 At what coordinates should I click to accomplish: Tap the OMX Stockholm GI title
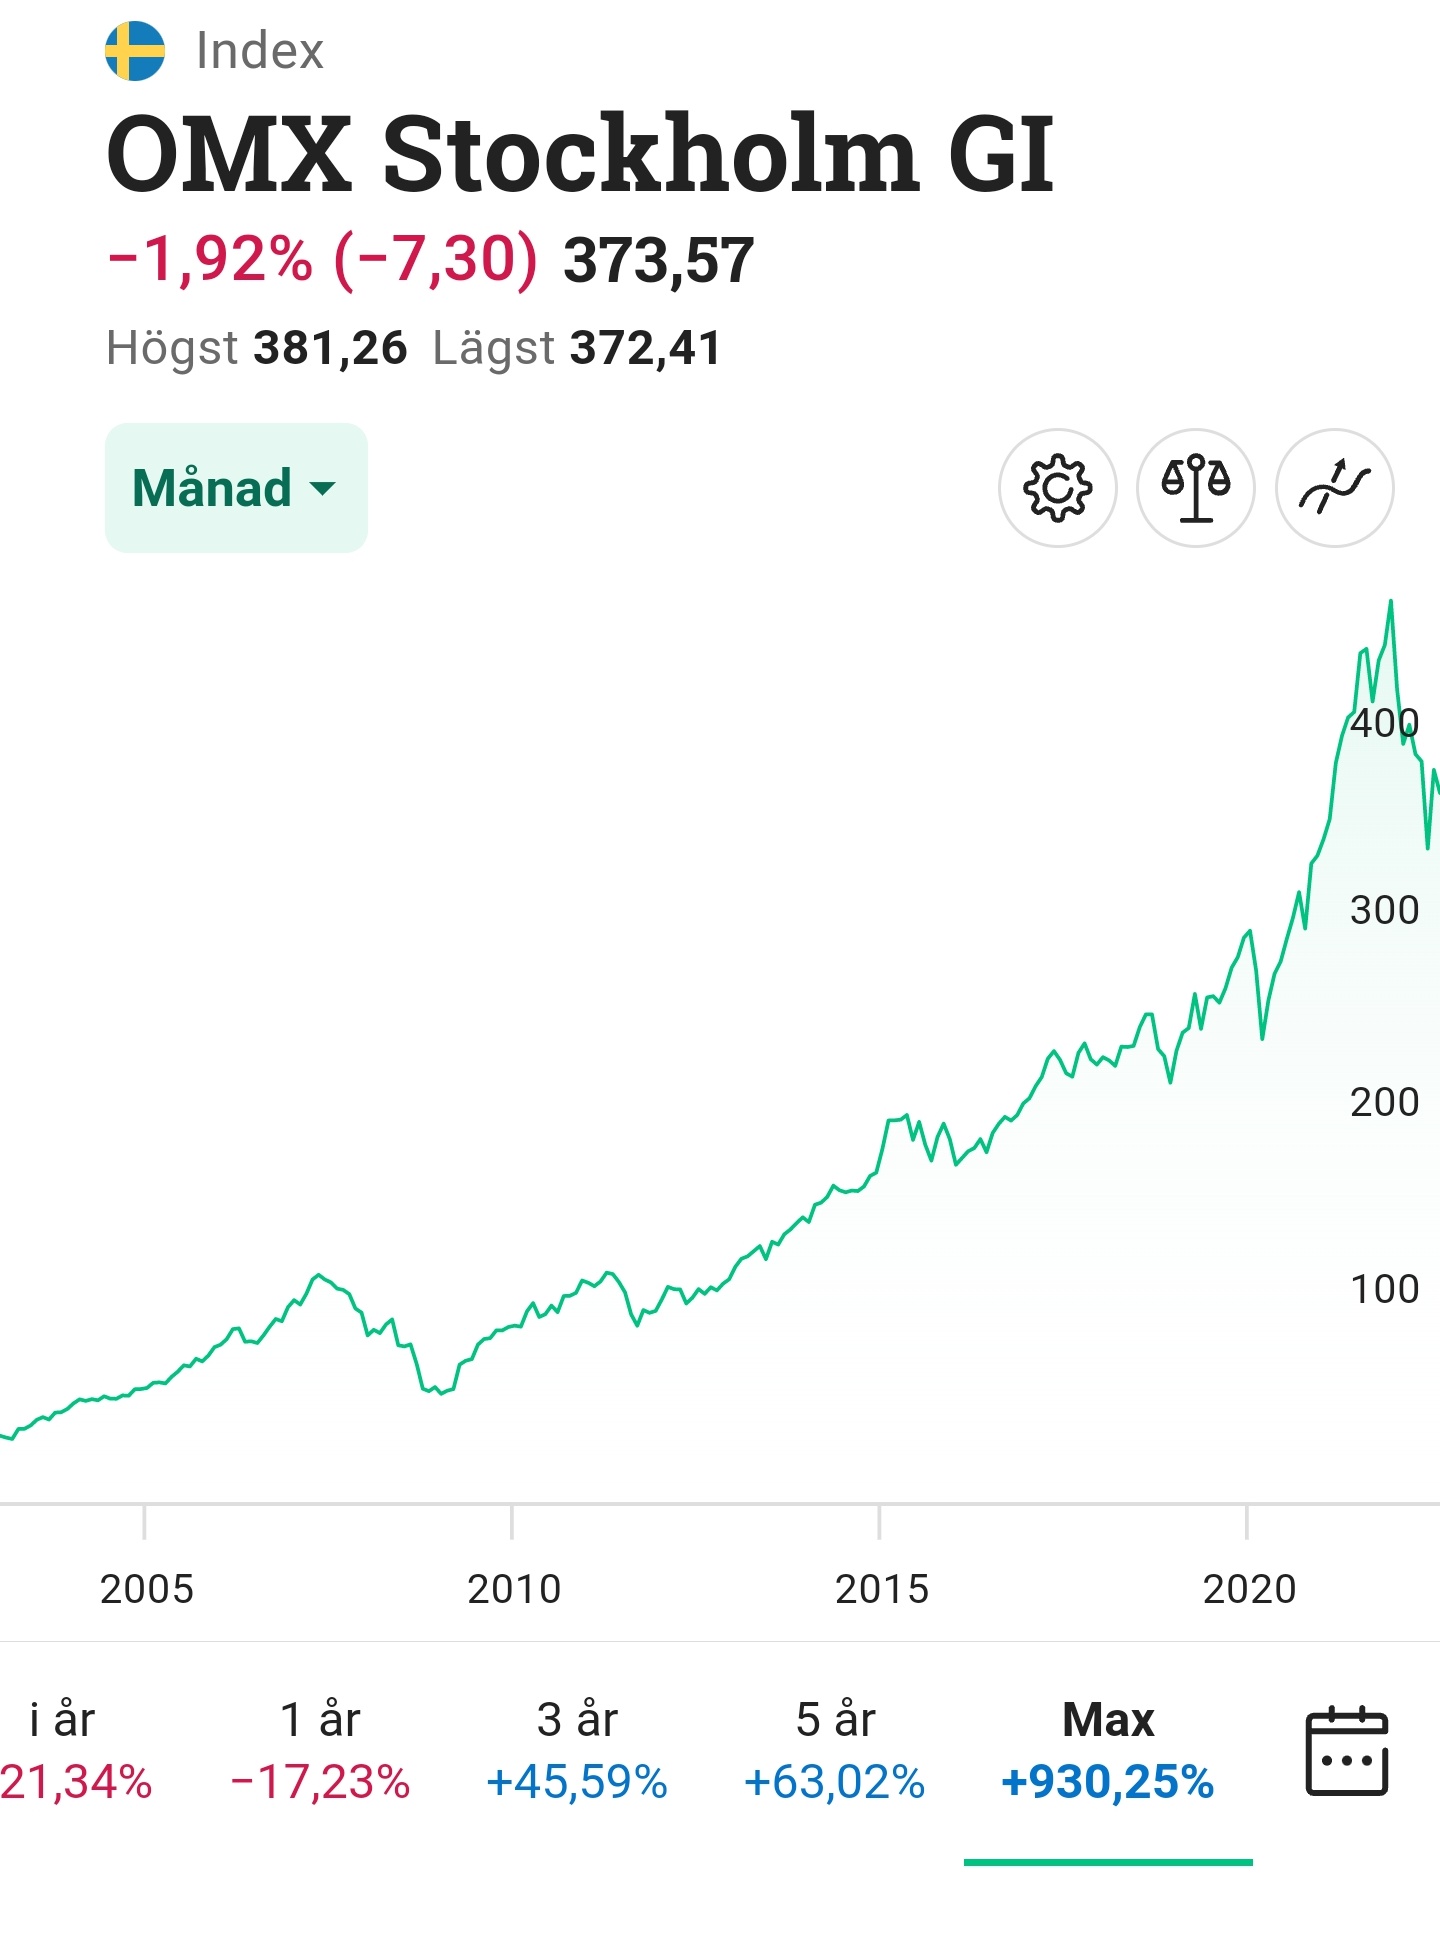[x=580, y=155]
